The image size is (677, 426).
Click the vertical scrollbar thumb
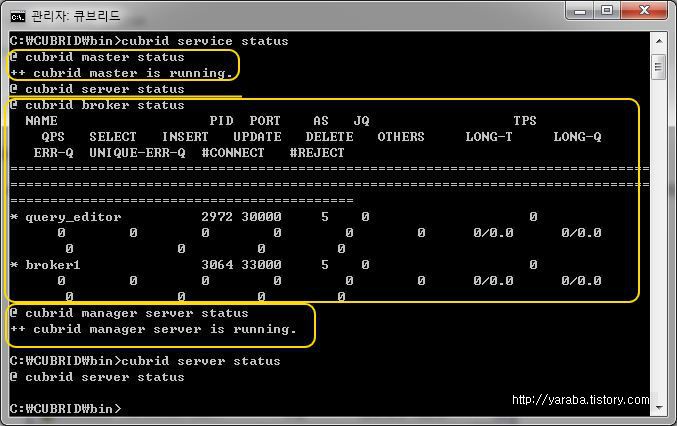pos(658,67)
